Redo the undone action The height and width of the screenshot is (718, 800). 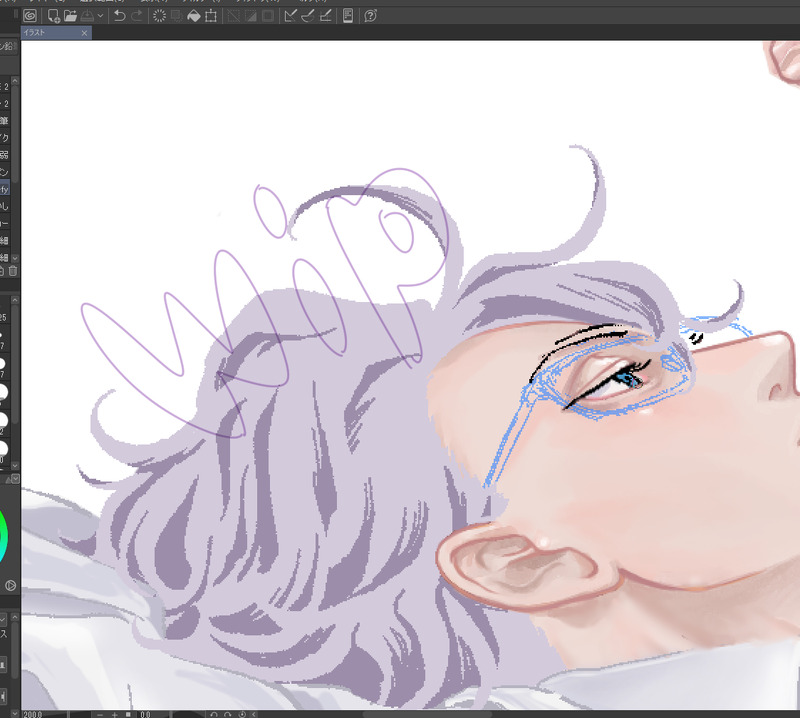tap(137, 16)
